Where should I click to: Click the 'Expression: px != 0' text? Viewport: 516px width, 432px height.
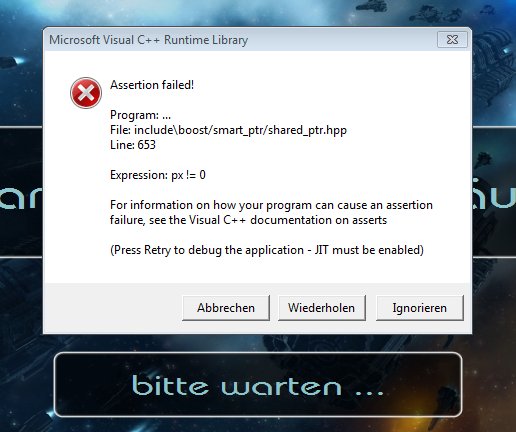coord(158,175)
